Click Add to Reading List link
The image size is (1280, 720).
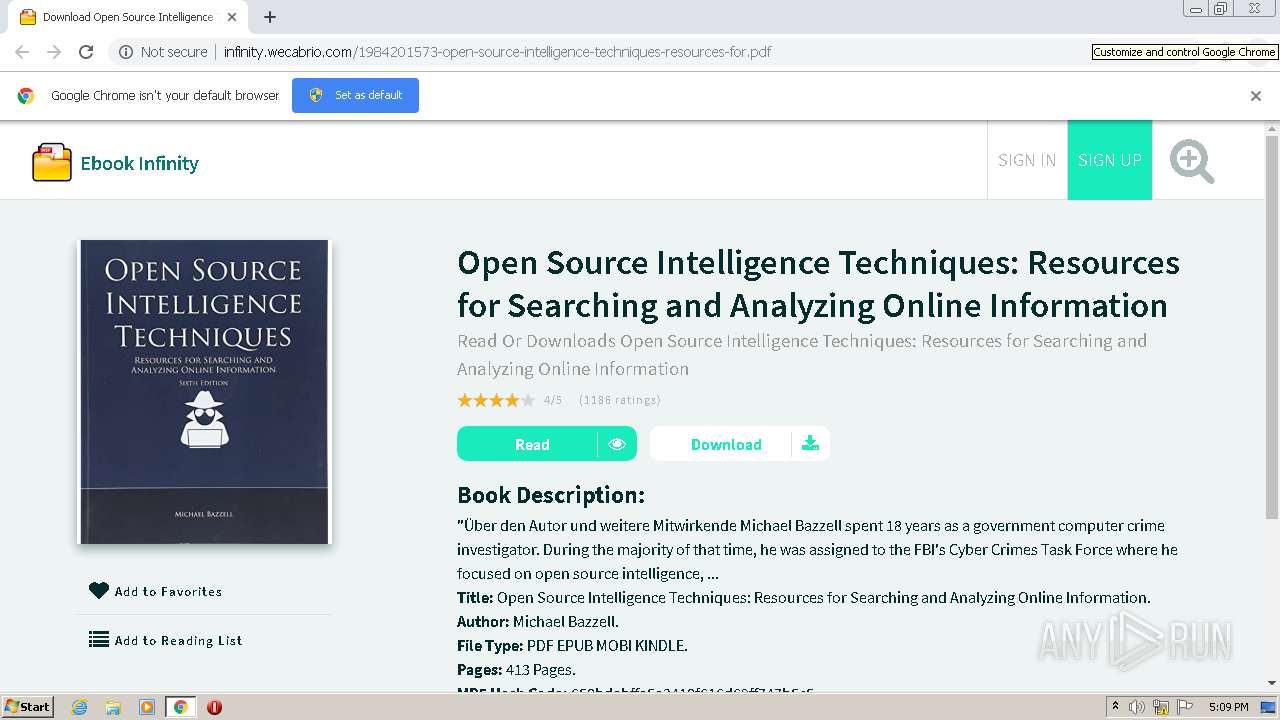tap(178, 640)
